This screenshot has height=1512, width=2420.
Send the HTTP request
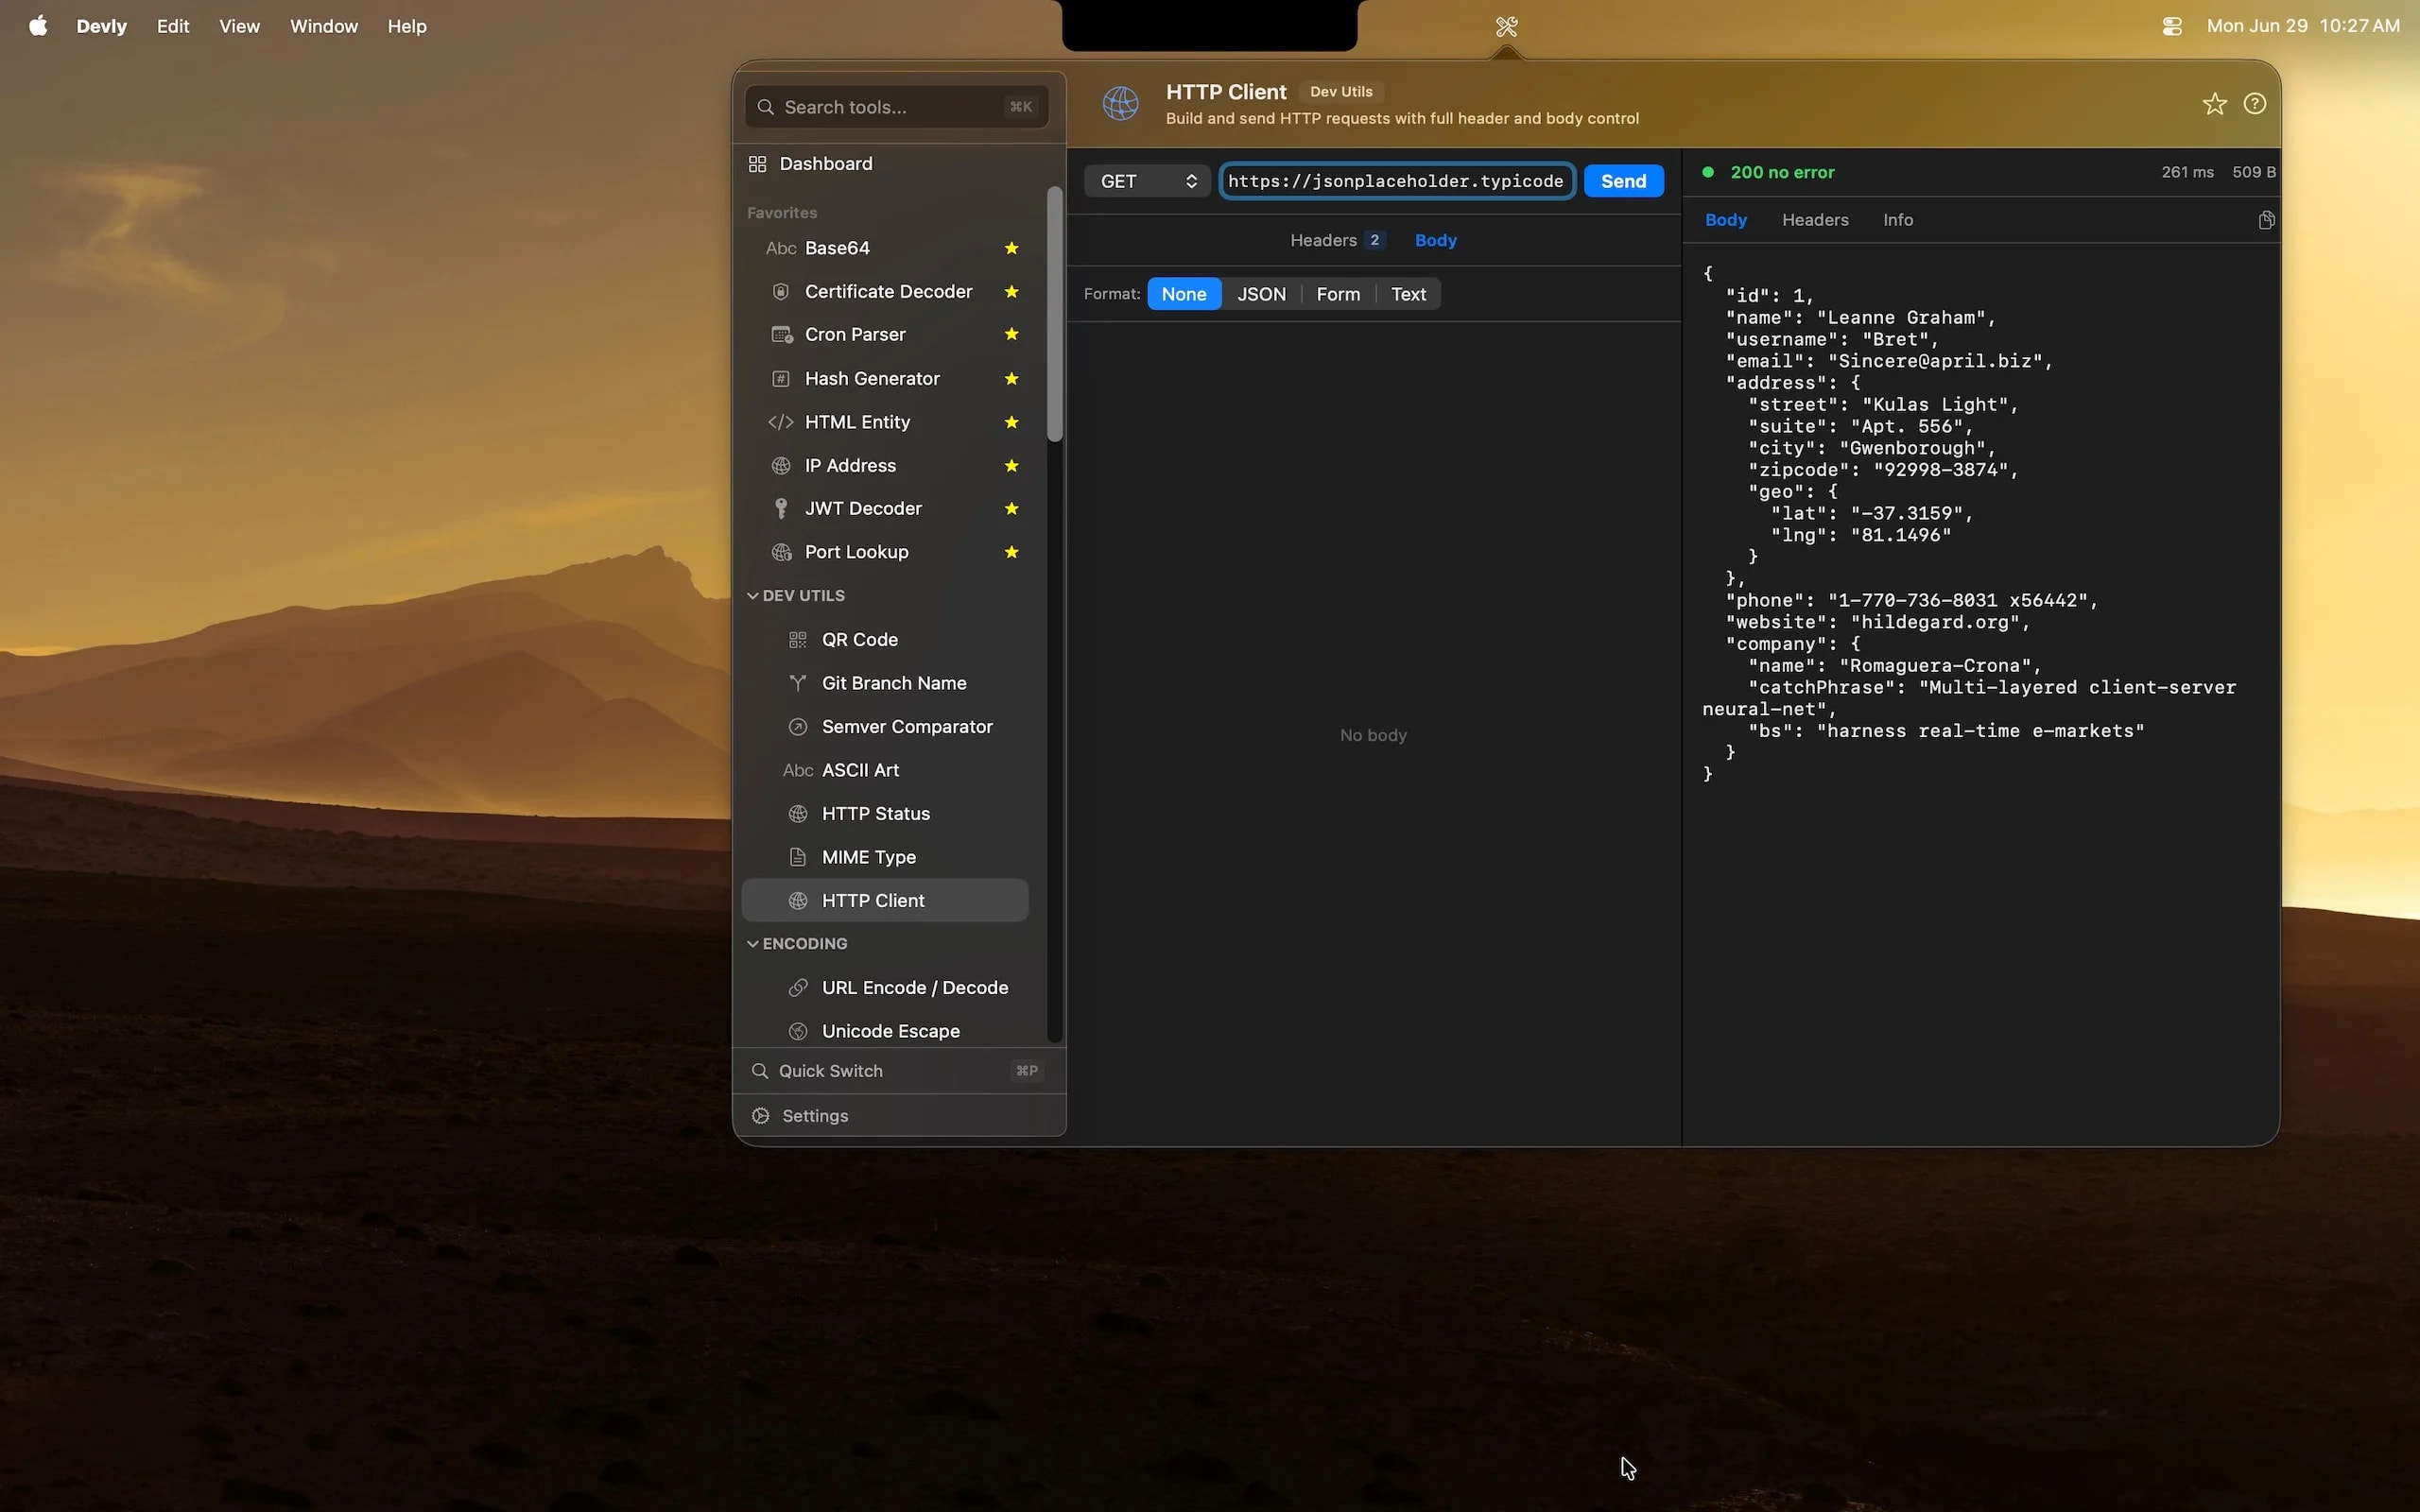click(x=1623, y=181)
